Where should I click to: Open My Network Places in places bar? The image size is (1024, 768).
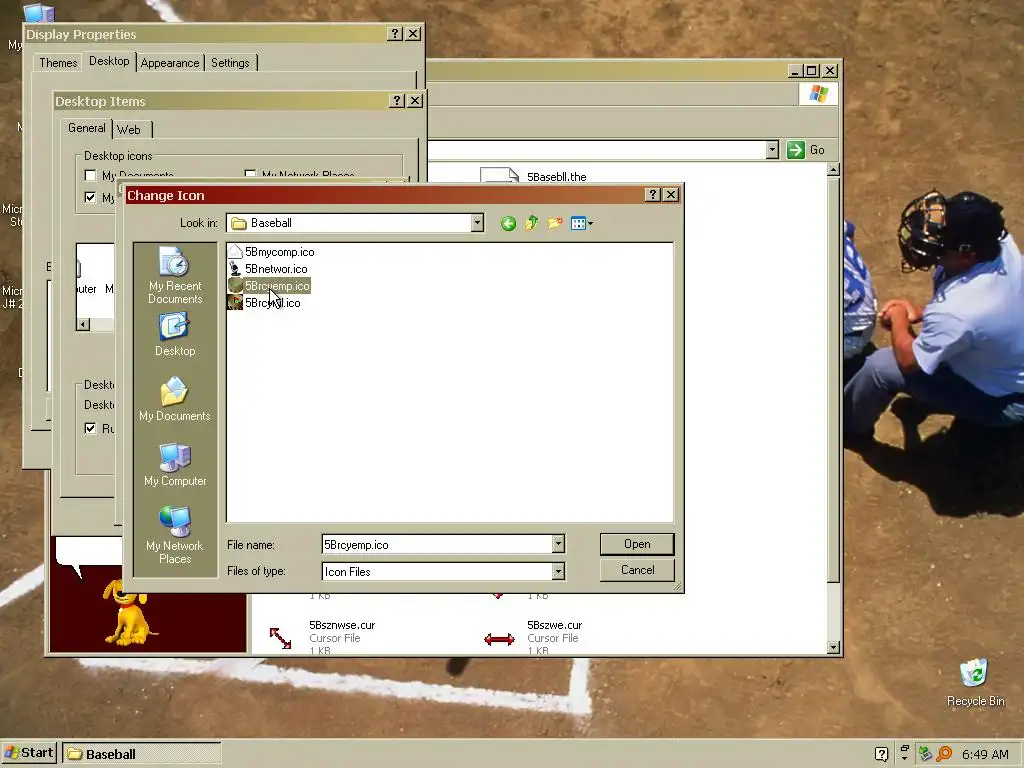pyautogui.click(x=174, y=535)
